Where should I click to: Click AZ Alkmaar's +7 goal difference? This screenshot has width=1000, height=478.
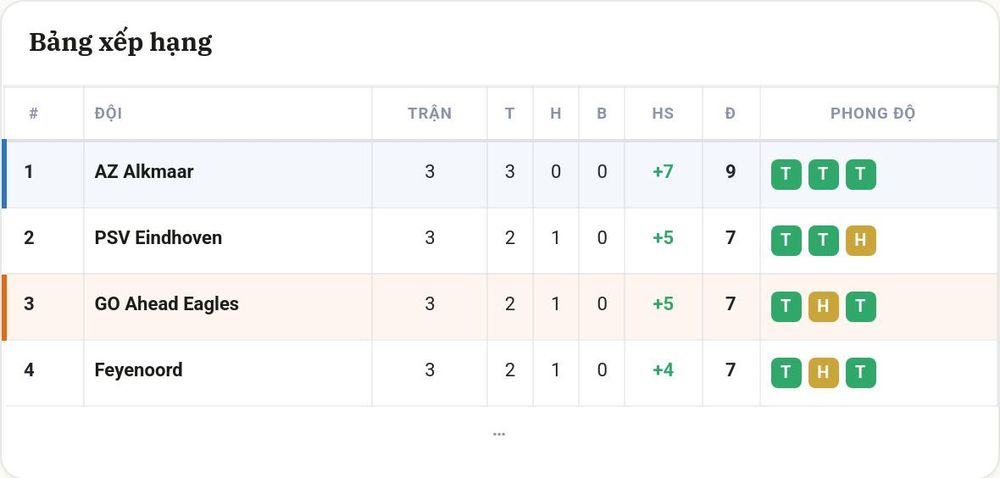[x=663, y=171]
